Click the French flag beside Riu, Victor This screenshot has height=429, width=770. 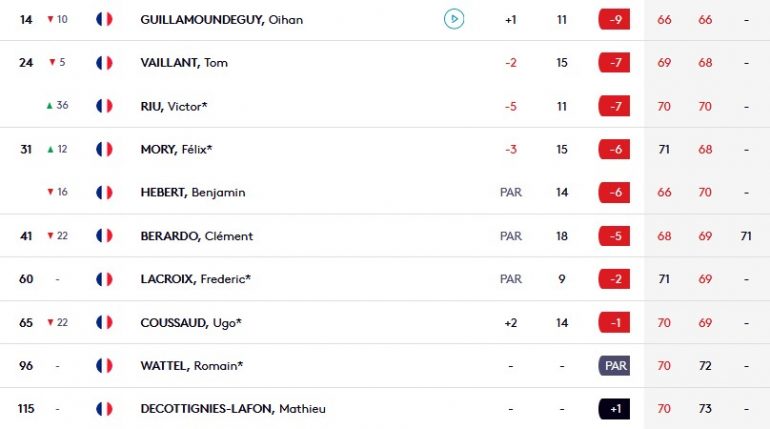104,106
